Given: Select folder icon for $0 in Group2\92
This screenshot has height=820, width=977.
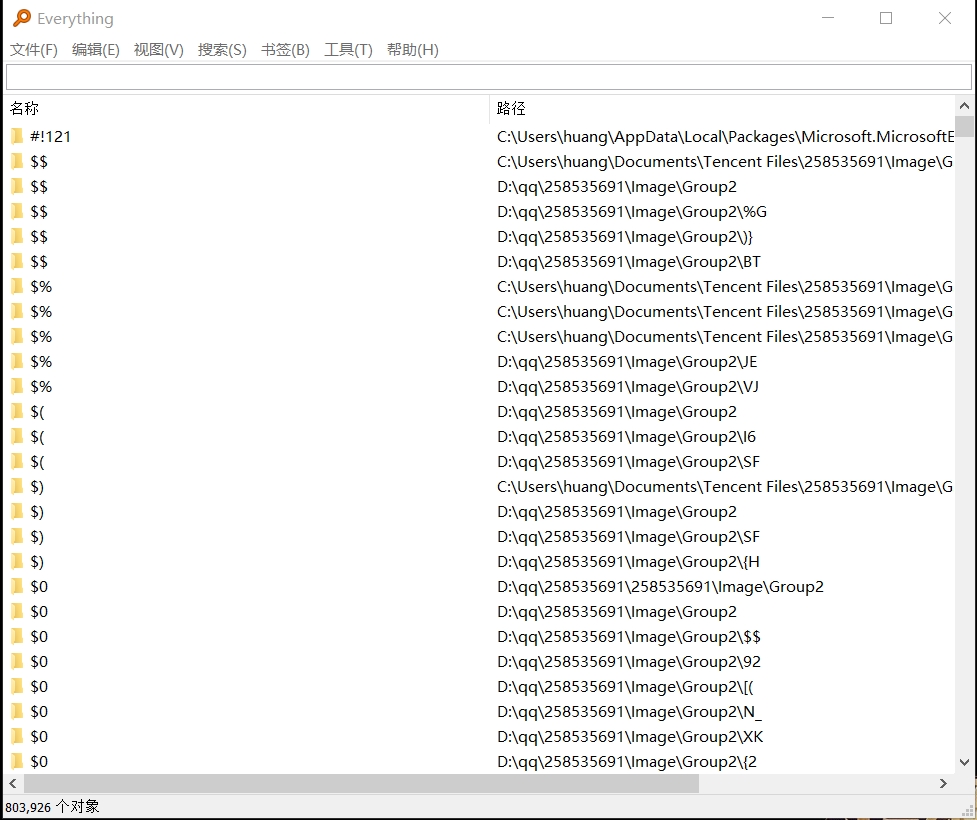Looking at the screenshot, I should coord(17,661).
